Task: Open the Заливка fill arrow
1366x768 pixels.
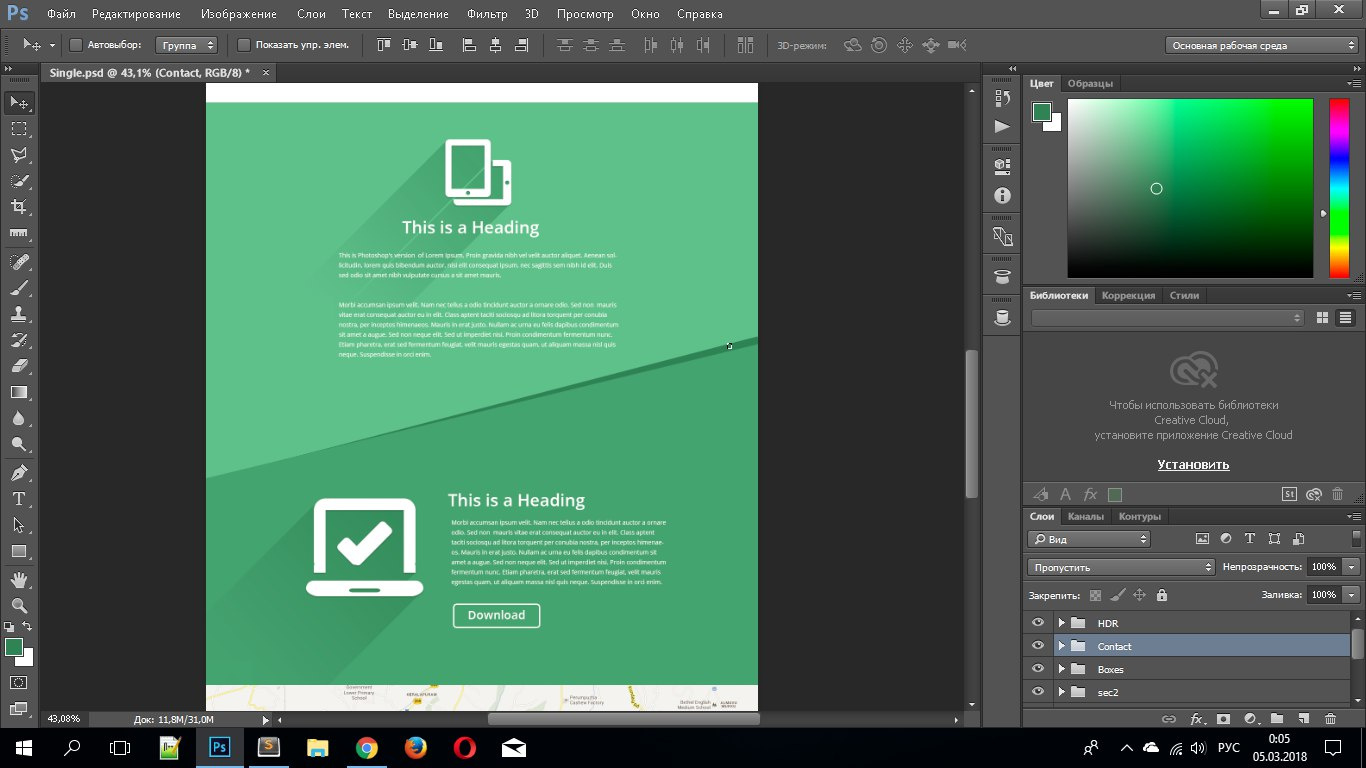Action: (1352, 595)
